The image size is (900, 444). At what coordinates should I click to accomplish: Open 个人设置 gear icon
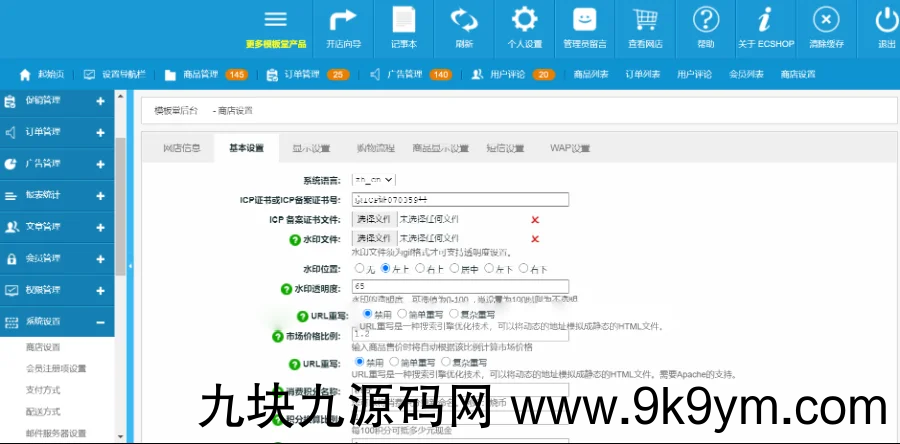(x=524, y=21)
